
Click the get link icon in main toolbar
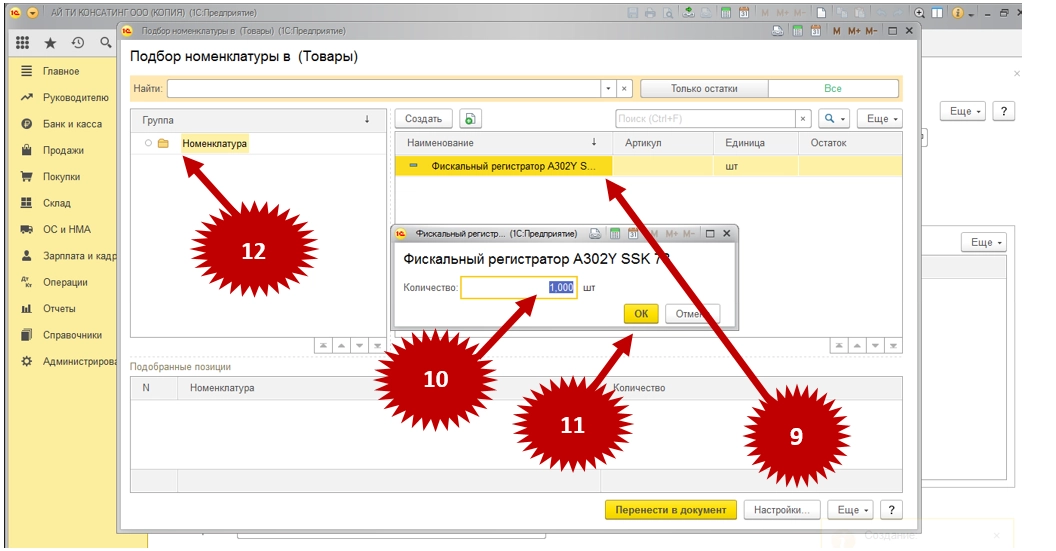click(688, 13)
